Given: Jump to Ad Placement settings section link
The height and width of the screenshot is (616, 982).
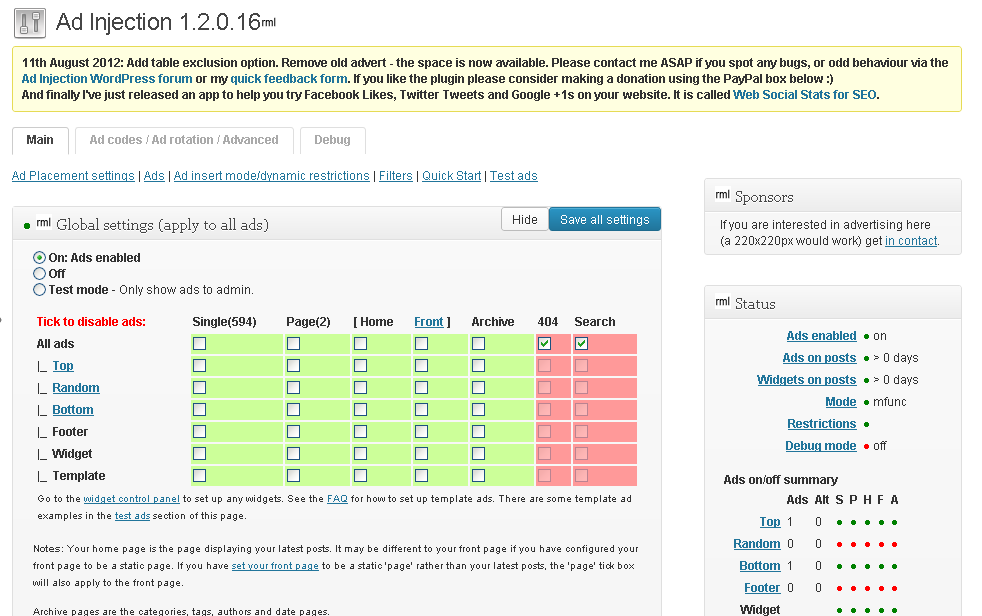Looking at the screenshot, I should (x=73, y=176).
